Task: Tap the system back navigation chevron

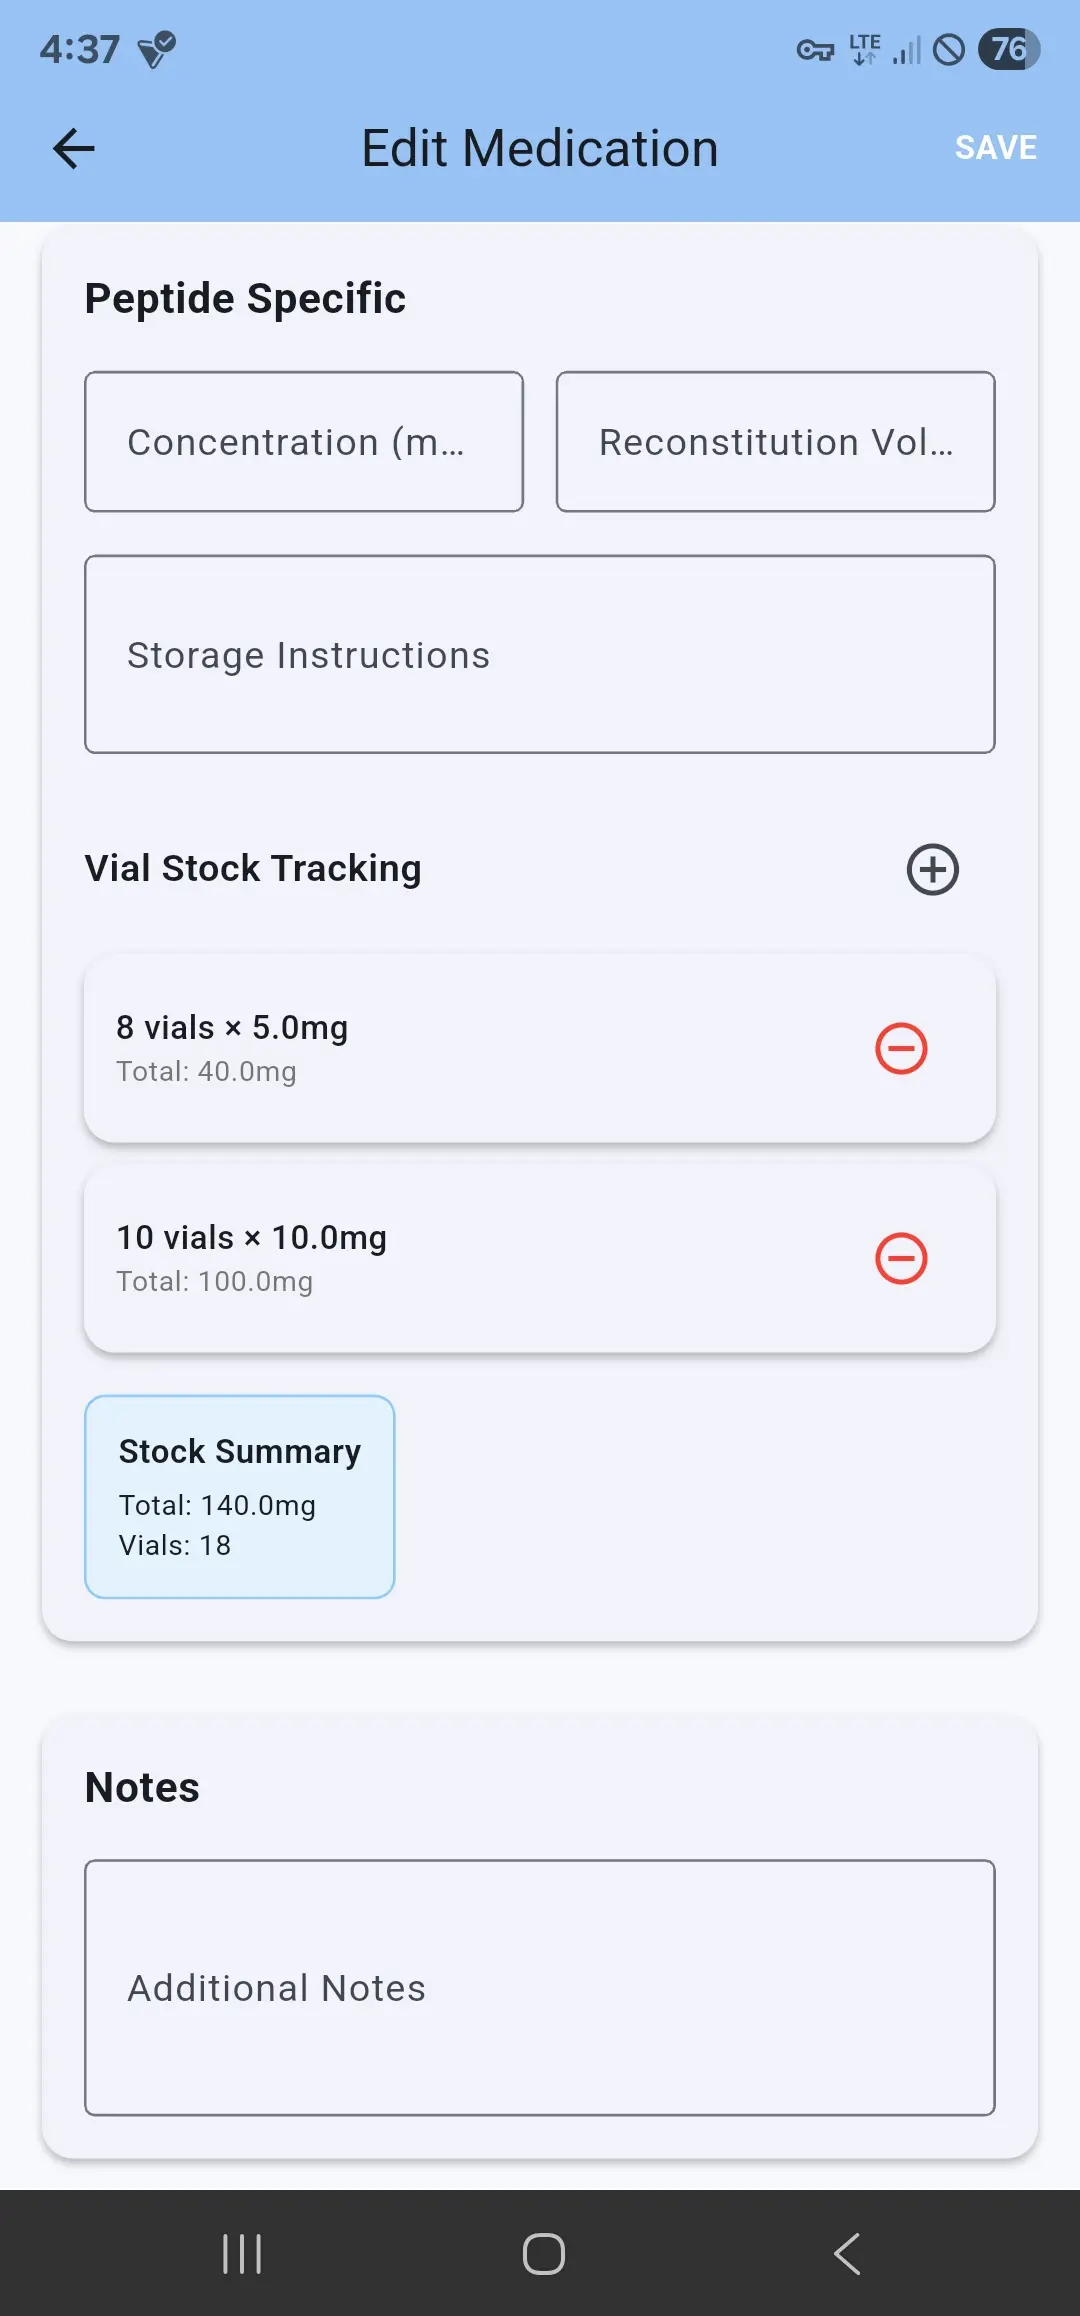Action: 846,2253
